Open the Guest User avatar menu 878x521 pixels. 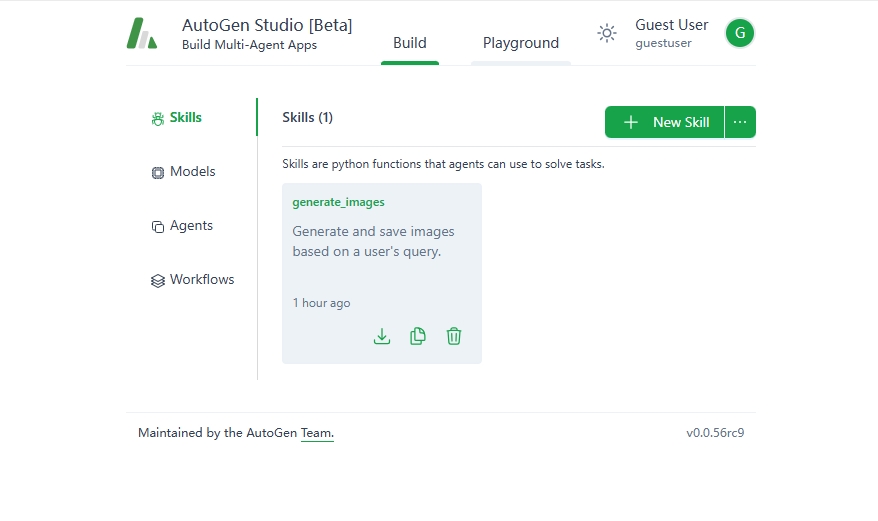740,33
